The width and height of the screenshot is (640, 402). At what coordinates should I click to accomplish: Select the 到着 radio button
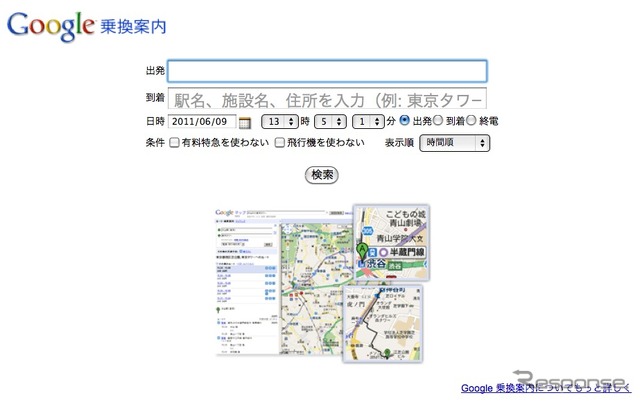438,120
